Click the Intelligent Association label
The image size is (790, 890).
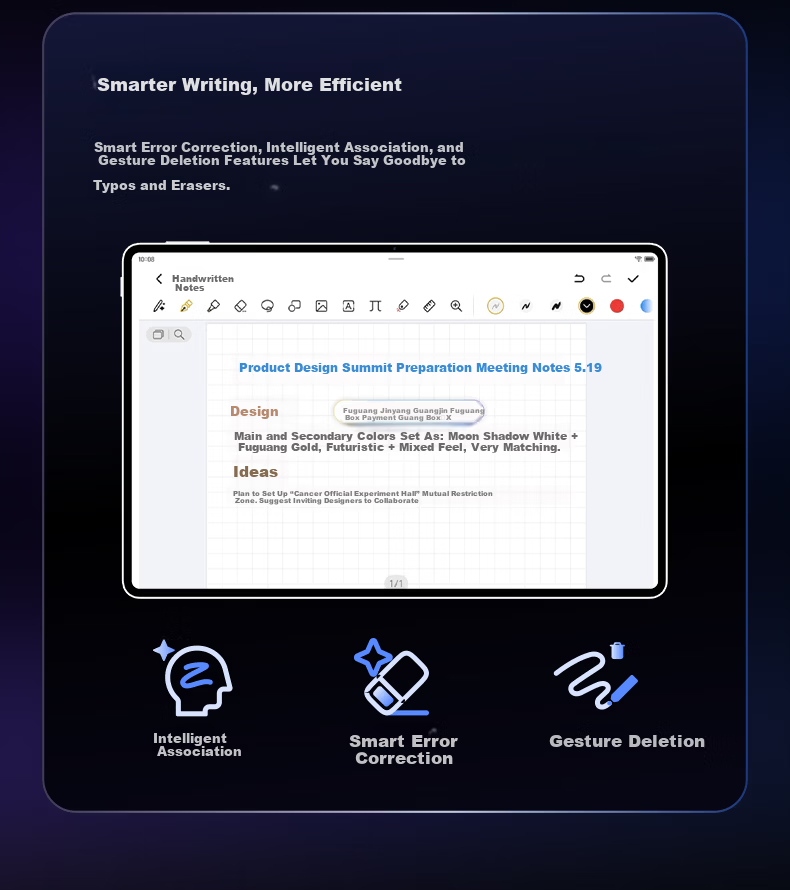pyautogui.click(x=198, y=745)
